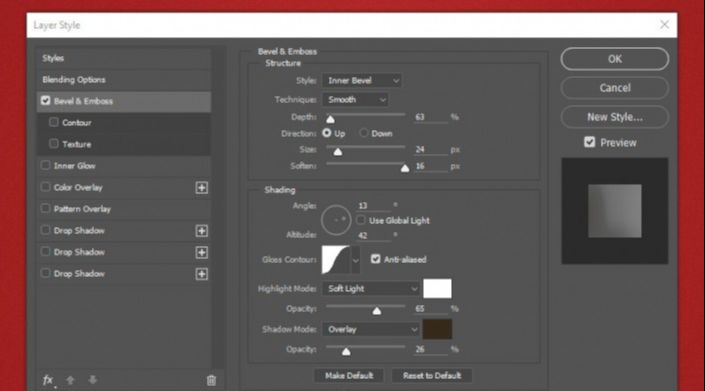Open the fx add-style menu icon
This screenshot has width=705, height=391.
click(x=49, y=380)
